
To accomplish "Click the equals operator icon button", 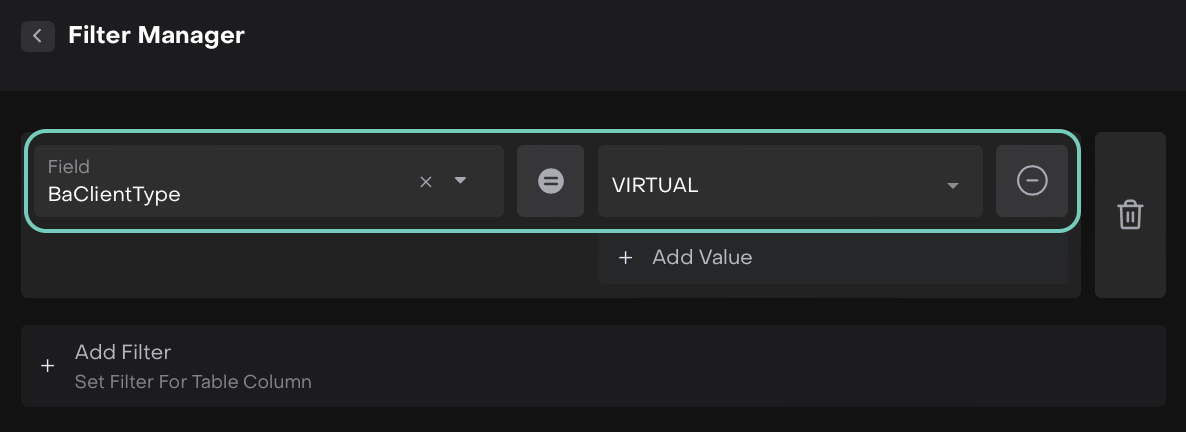I will (x=550, y=181).
